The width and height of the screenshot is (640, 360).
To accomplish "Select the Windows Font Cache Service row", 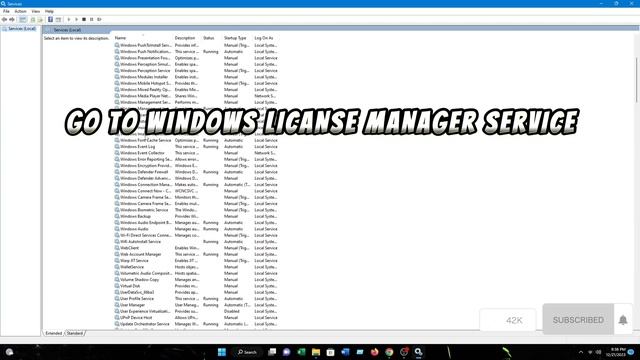I will pos(196,140).
